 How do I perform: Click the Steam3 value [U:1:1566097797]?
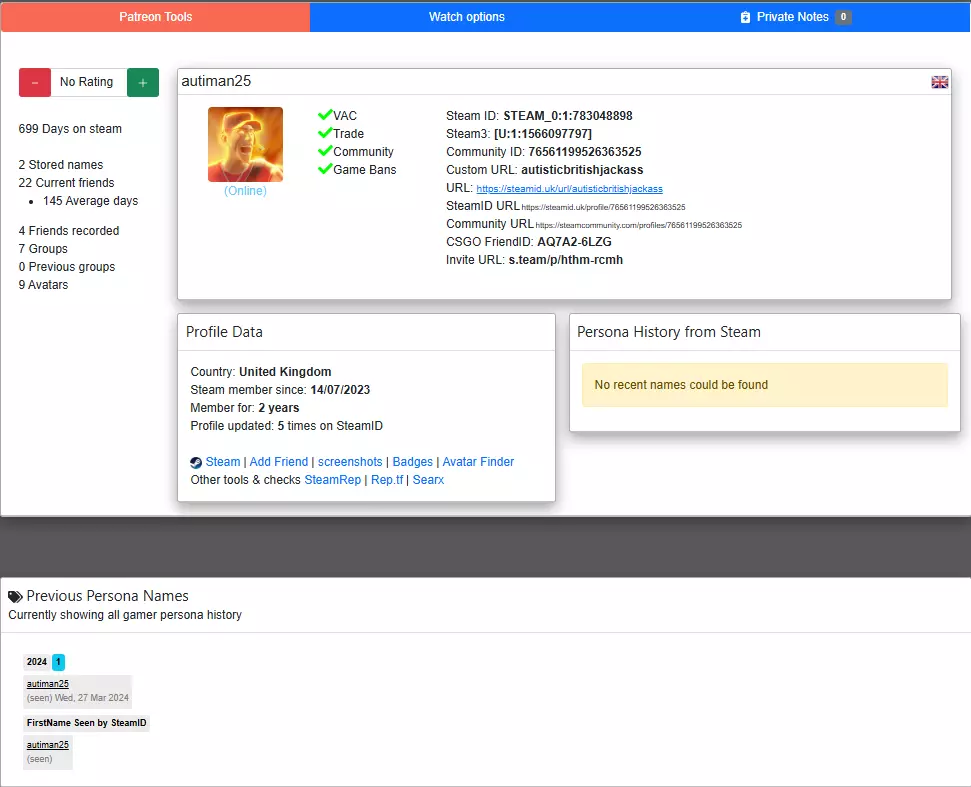click(542, 134)
